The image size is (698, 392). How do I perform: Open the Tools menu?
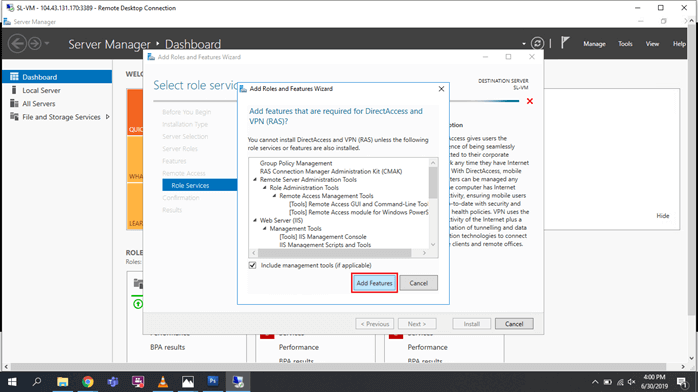(x=625, y=44)
